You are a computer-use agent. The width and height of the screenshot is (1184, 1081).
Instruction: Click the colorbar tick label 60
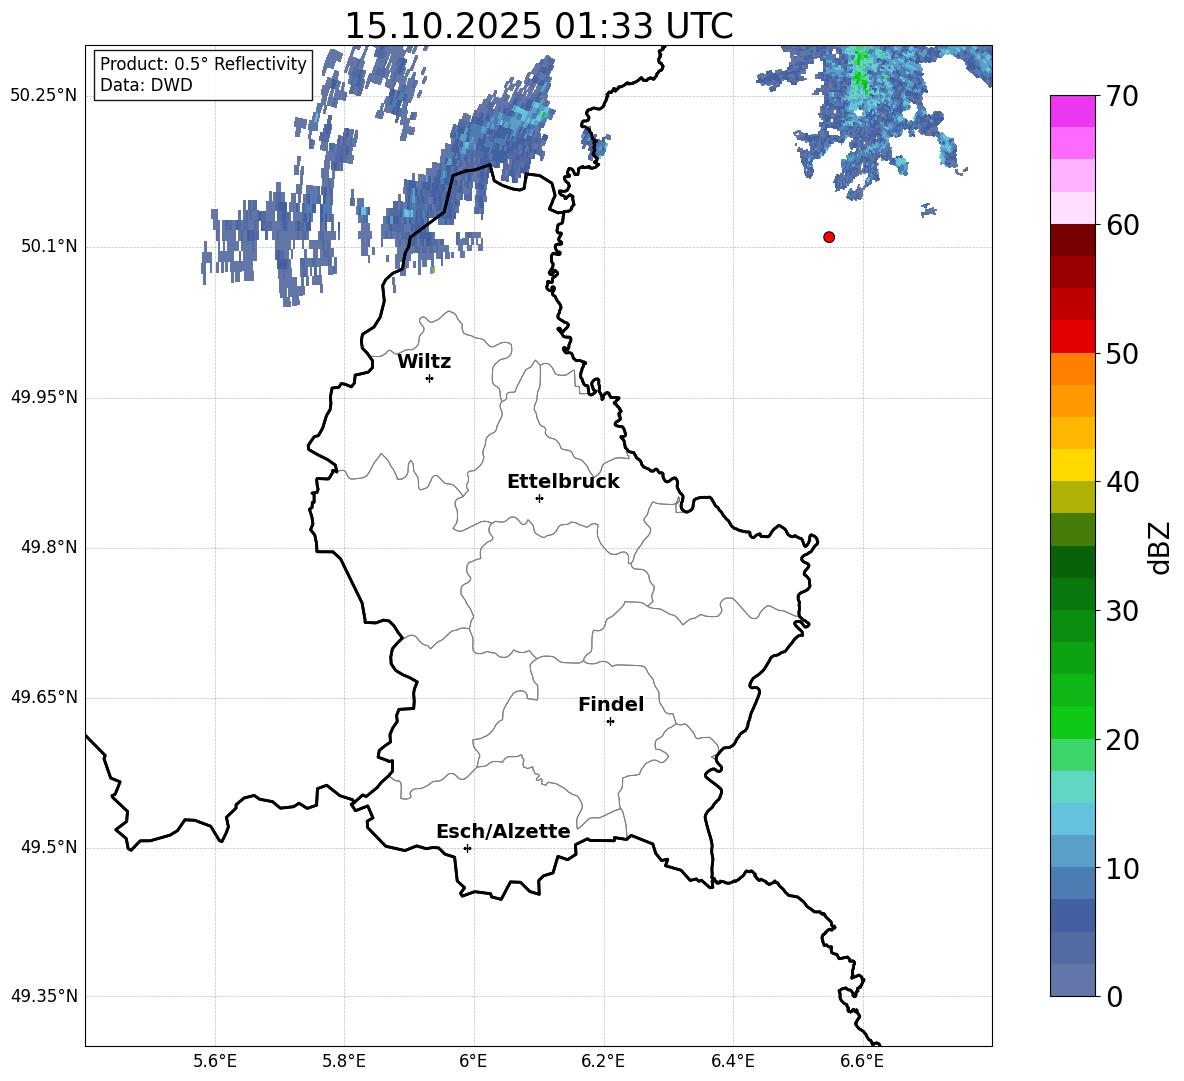tap(1122, 225)
